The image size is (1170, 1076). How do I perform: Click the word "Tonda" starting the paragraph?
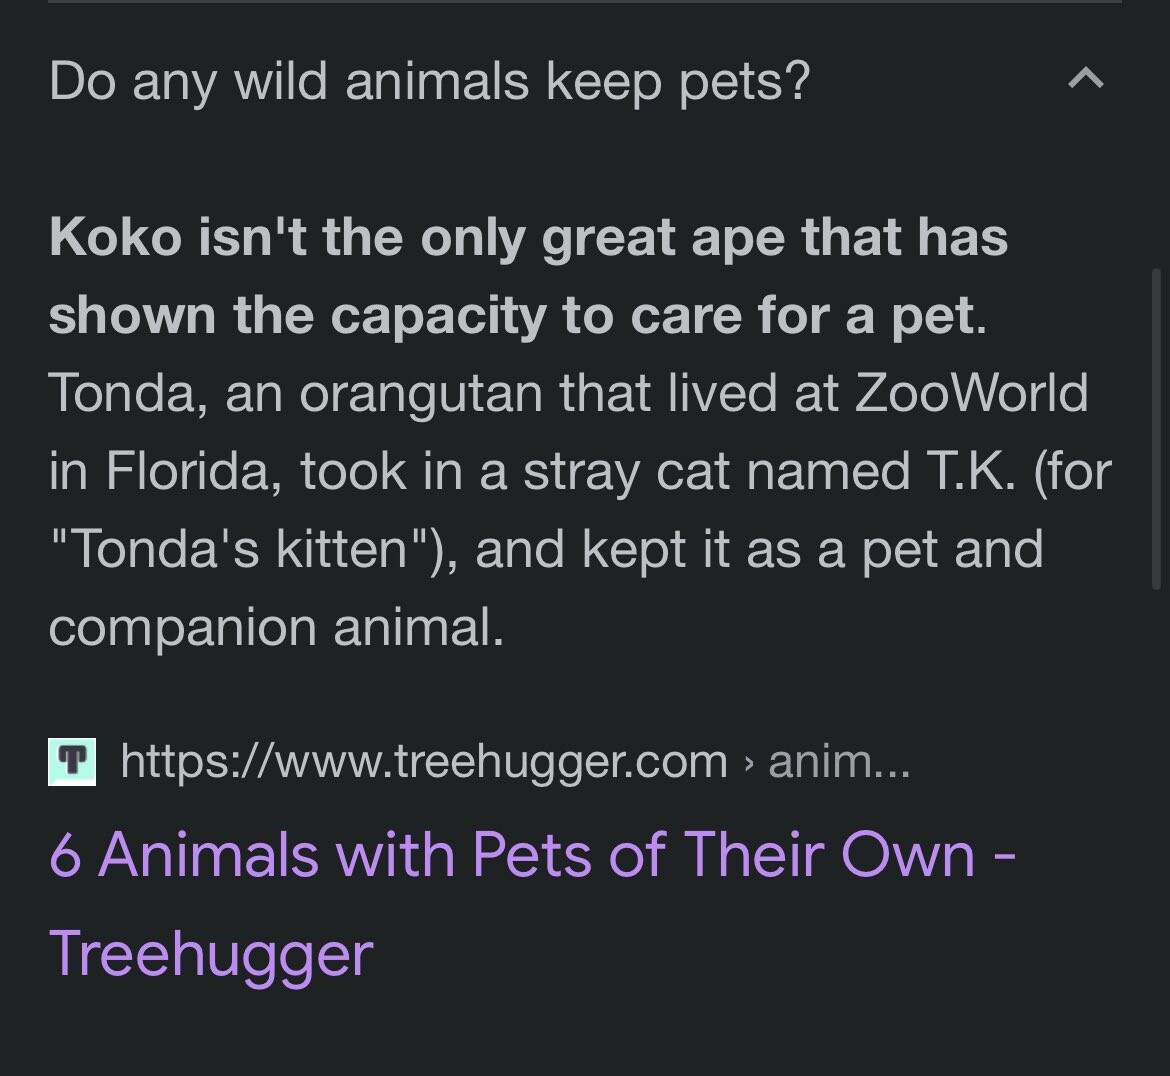[x=120, y=393]
